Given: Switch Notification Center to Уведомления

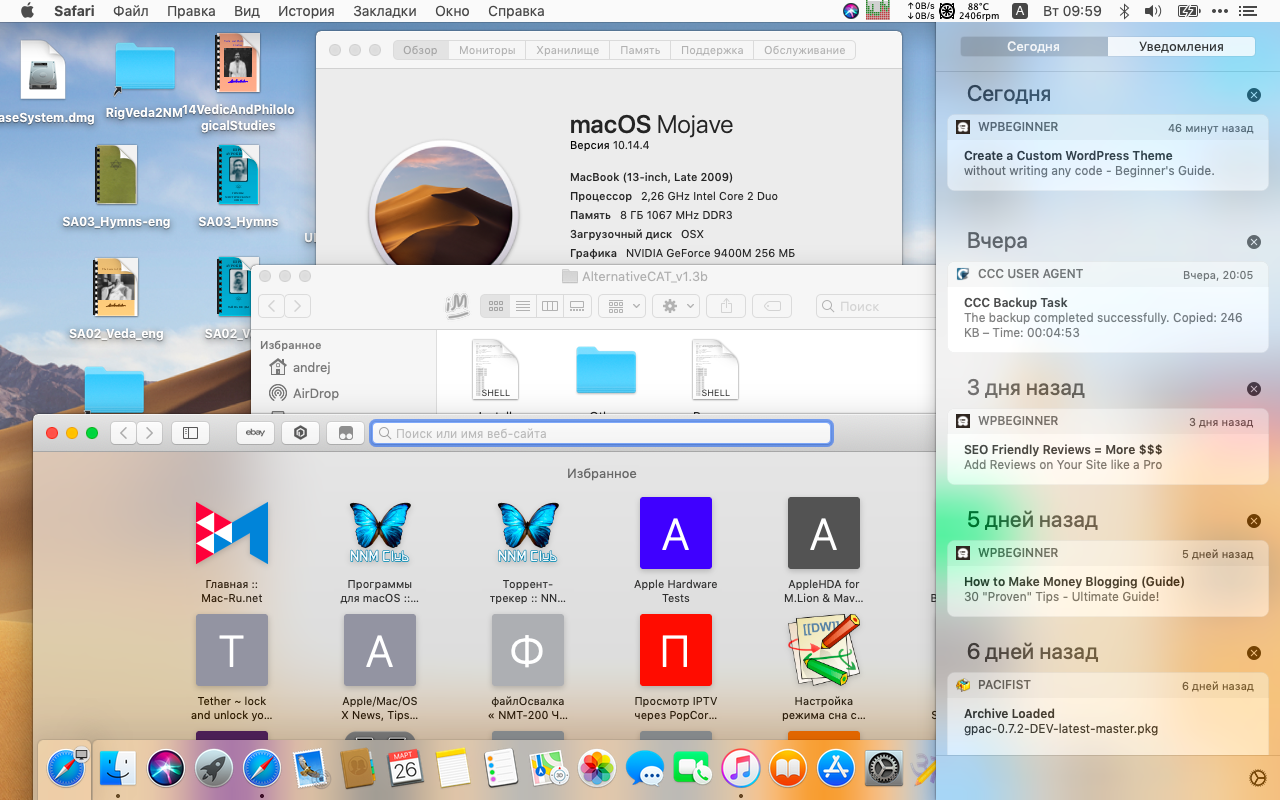Looking at the screenshot, I should (x=1181, y=47).
